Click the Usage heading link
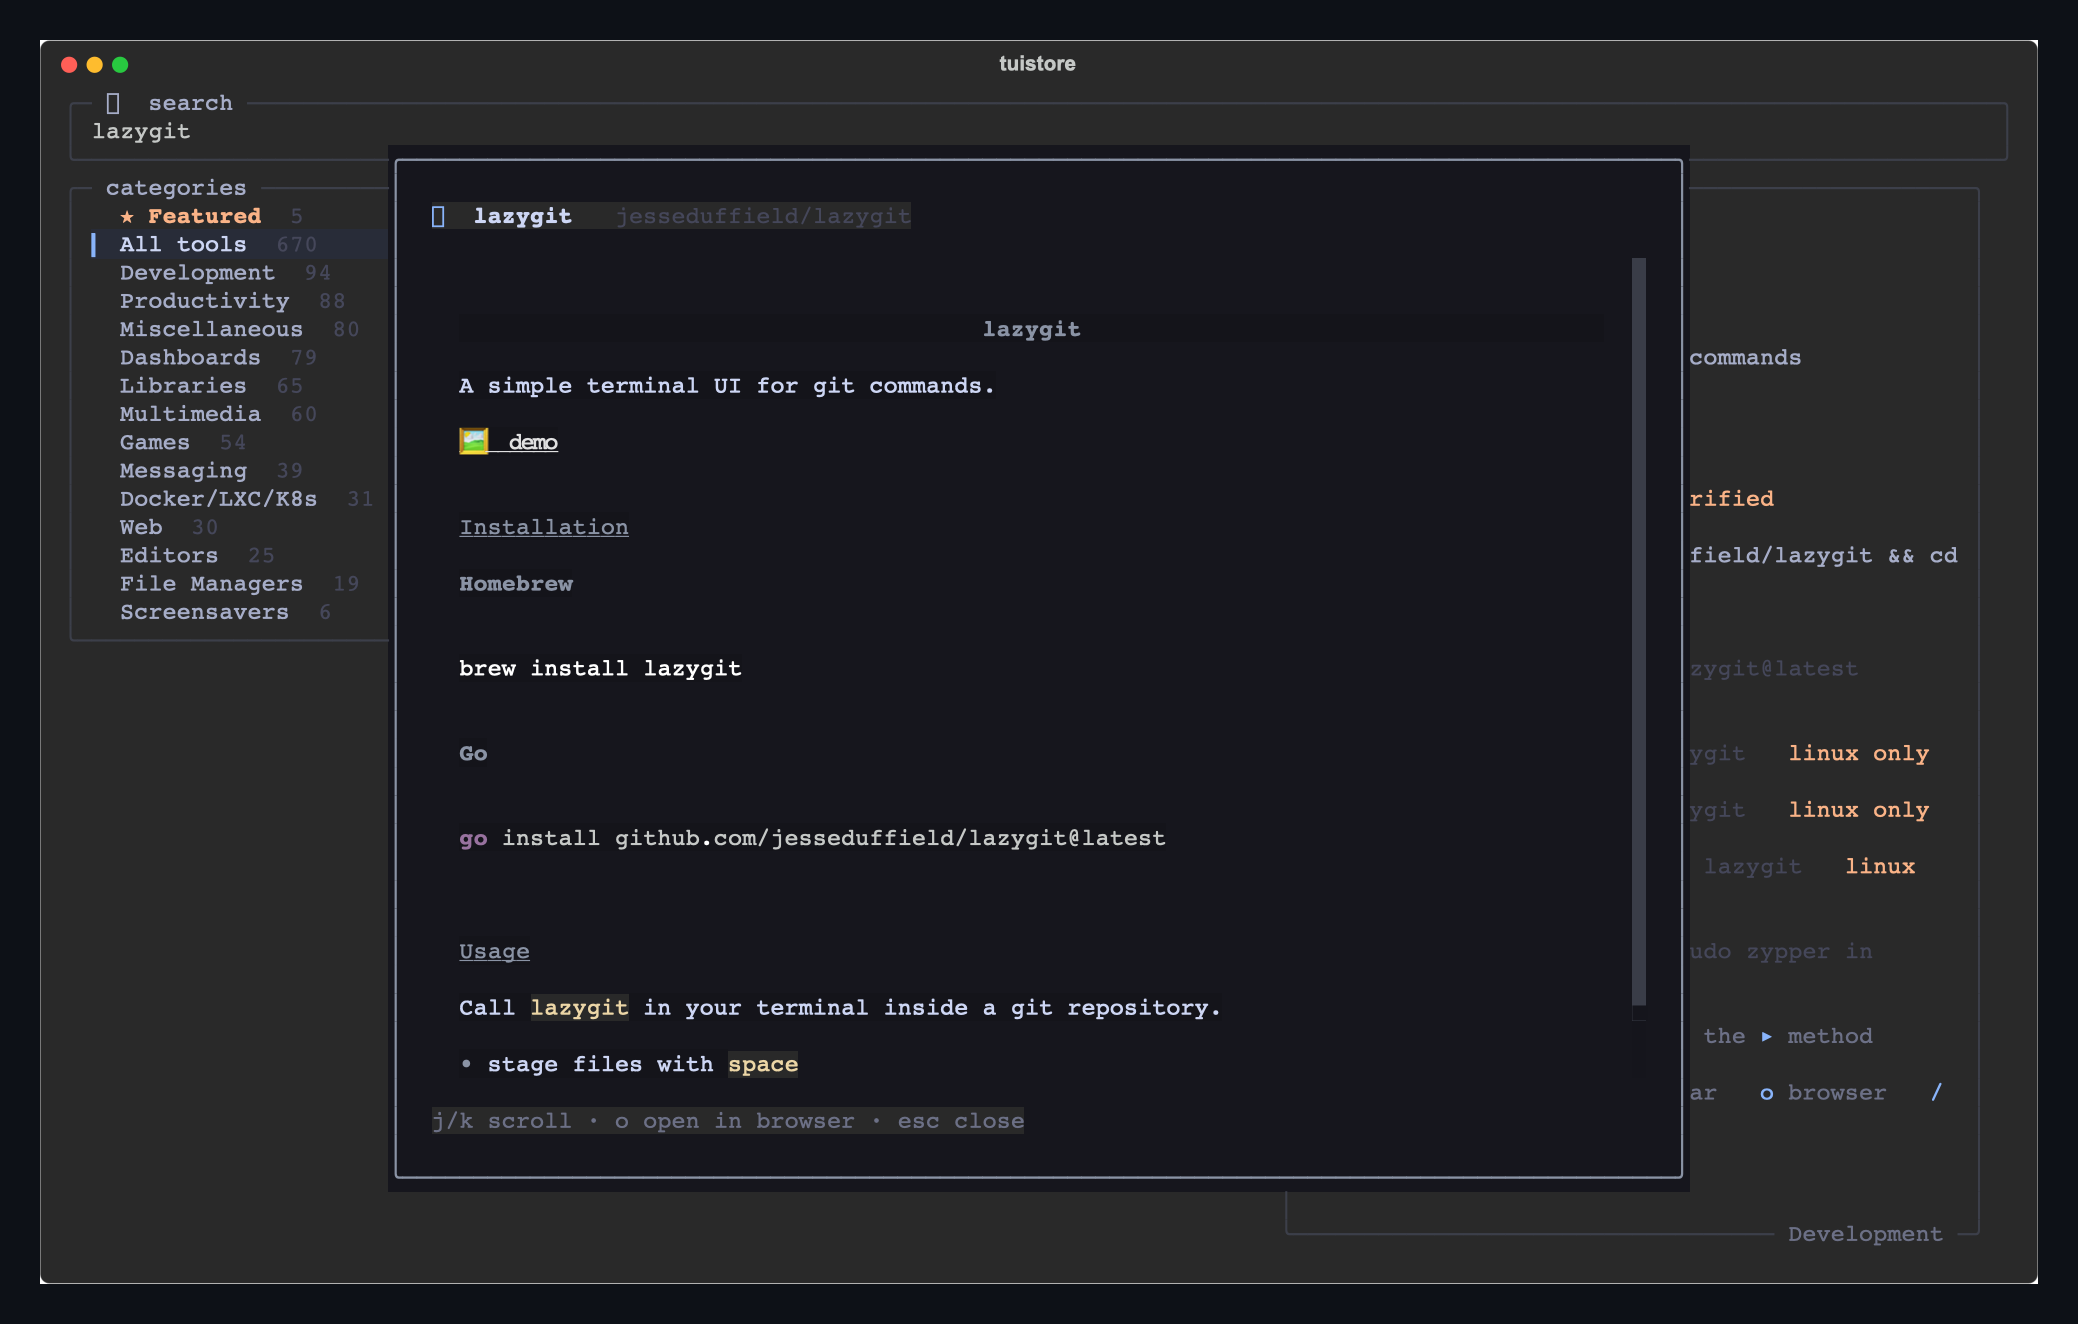 pyautogui.click(x=494, y=951)
